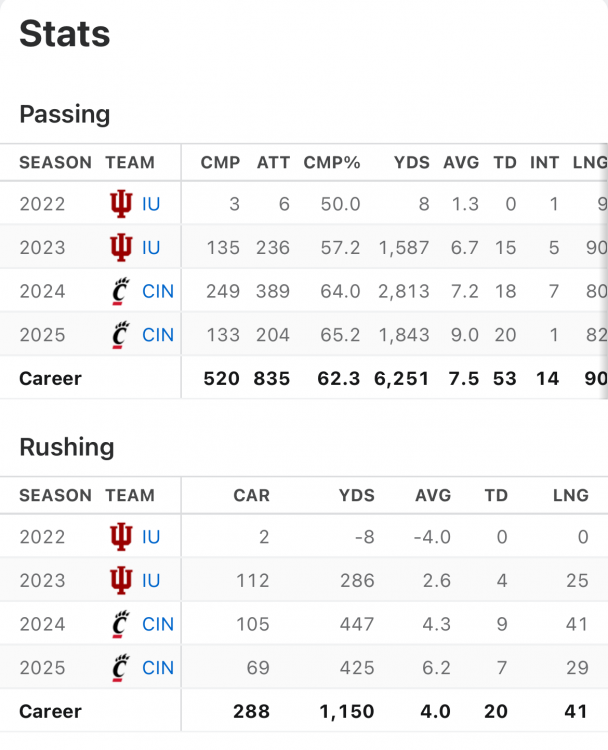
Task: Click the CAR column header in Rushing table
Action: click(251, 495)
